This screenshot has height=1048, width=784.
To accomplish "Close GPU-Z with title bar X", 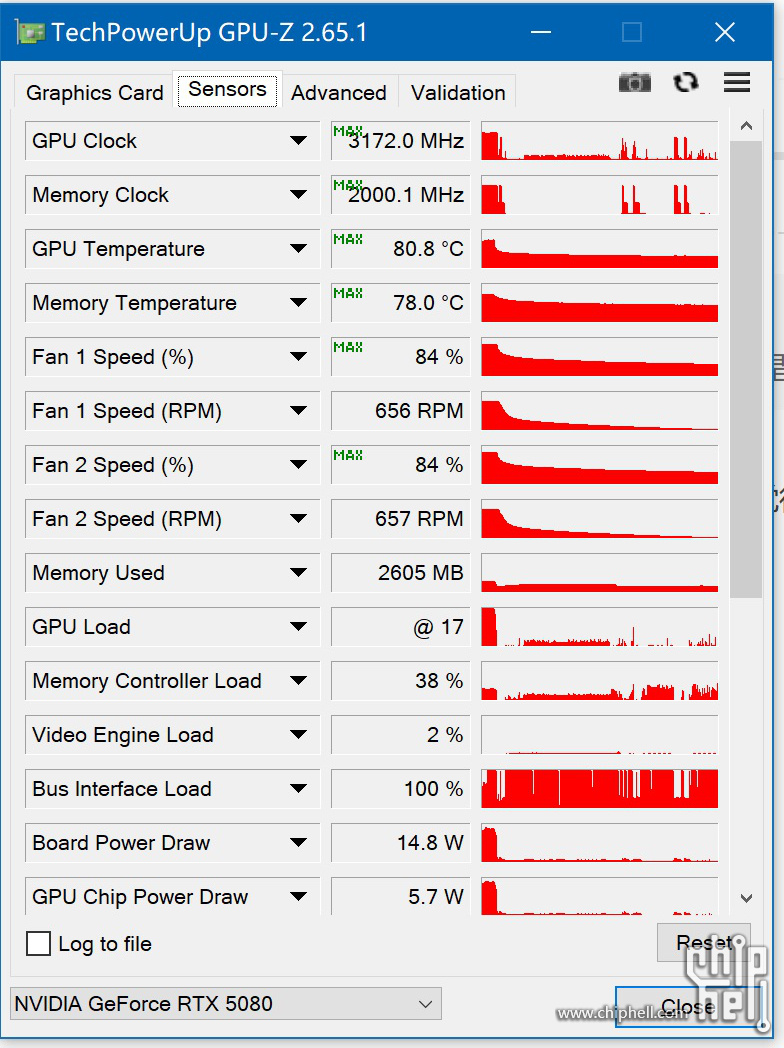I will click(x=725, y=32).
